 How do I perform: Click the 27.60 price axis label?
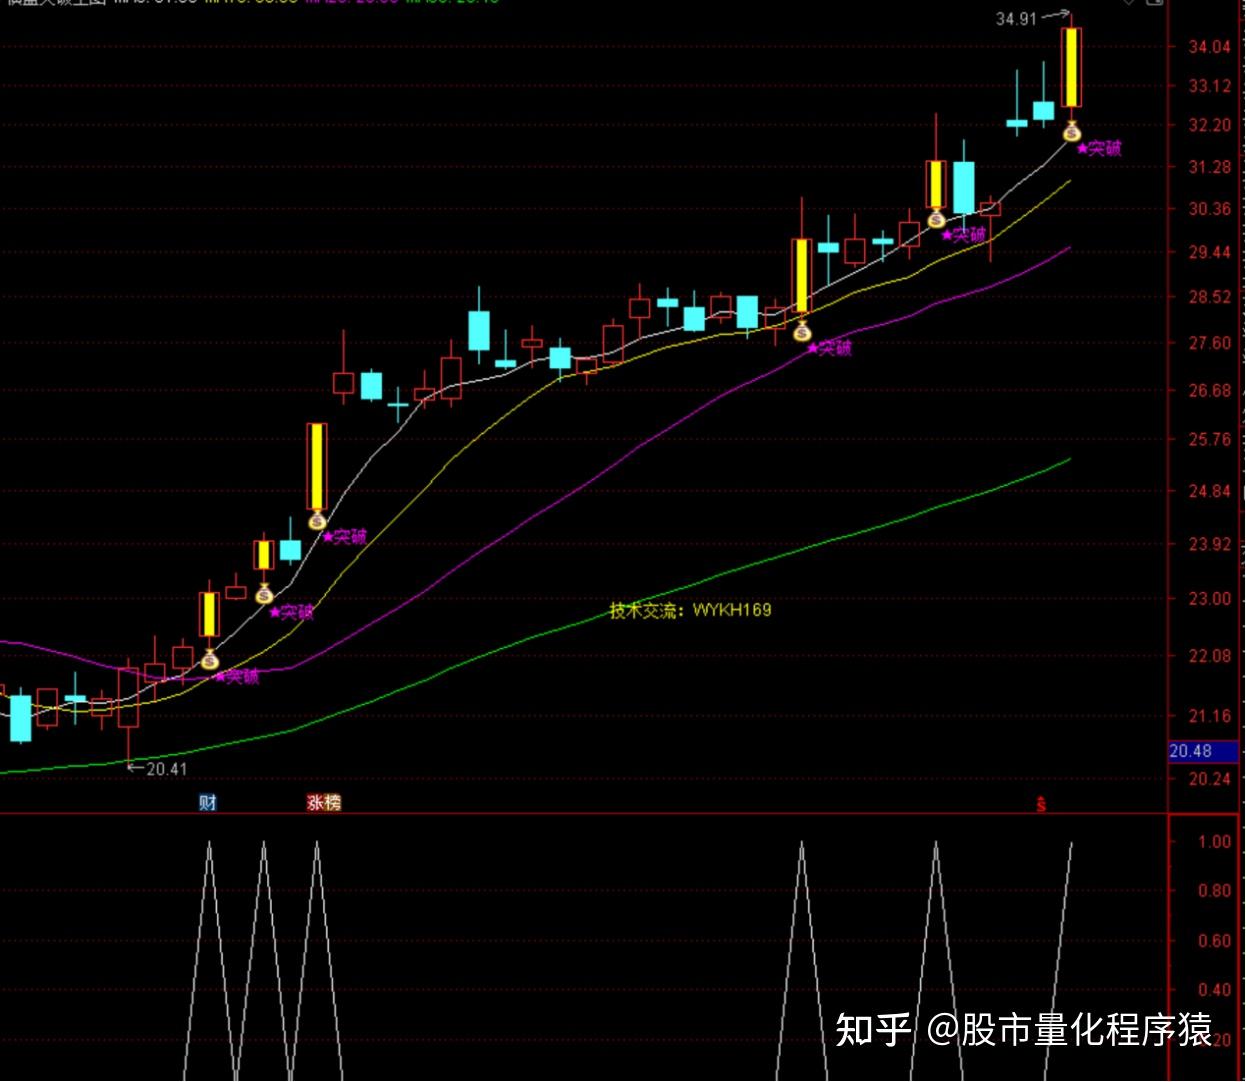(1209, 343)
